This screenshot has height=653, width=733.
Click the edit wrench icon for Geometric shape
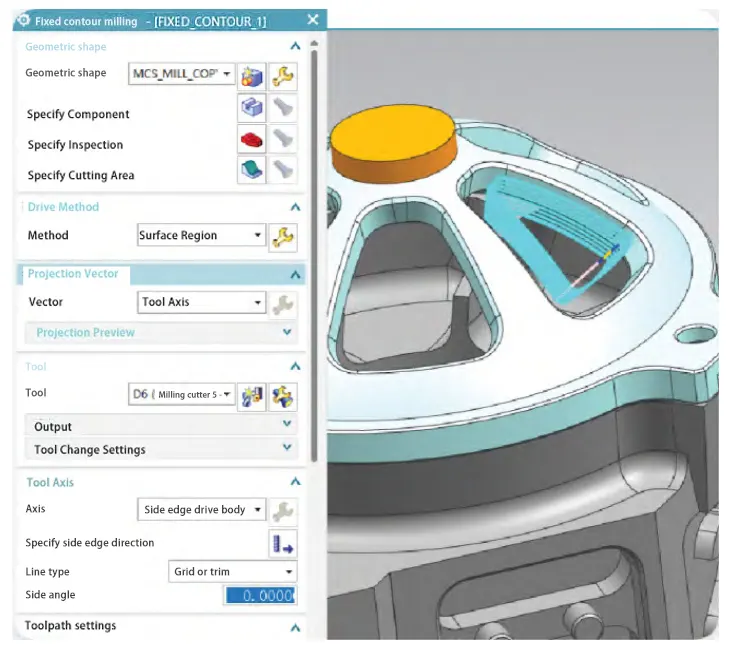click(283, 74)
